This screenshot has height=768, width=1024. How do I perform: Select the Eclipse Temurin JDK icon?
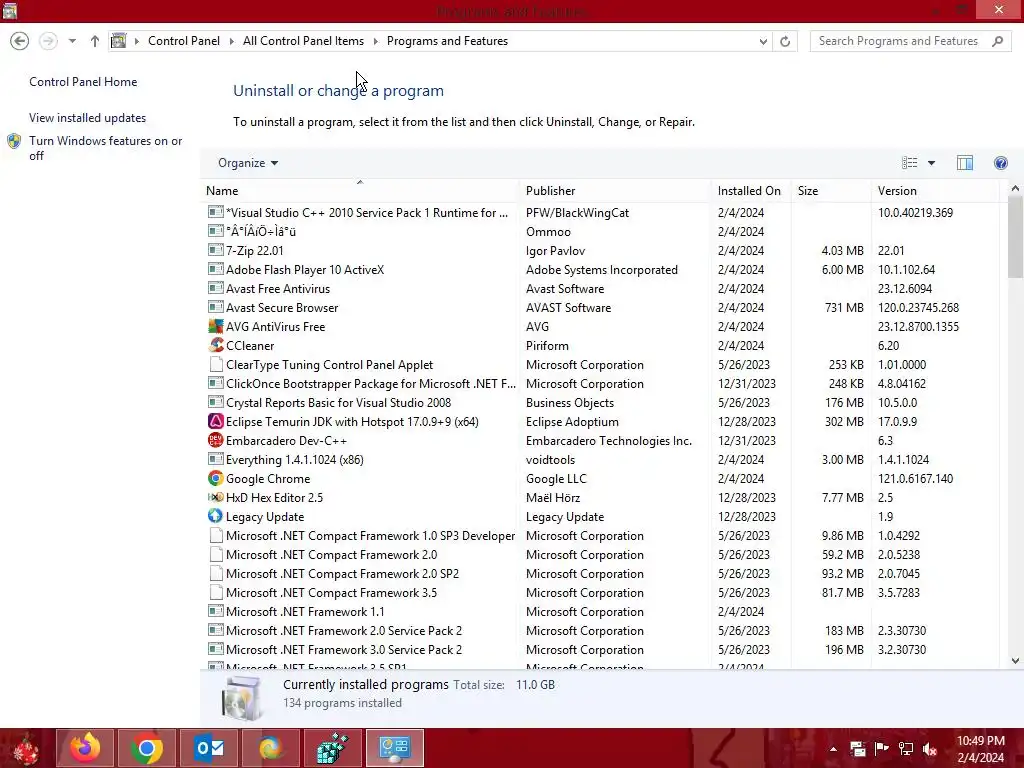[x=216, y=421]
